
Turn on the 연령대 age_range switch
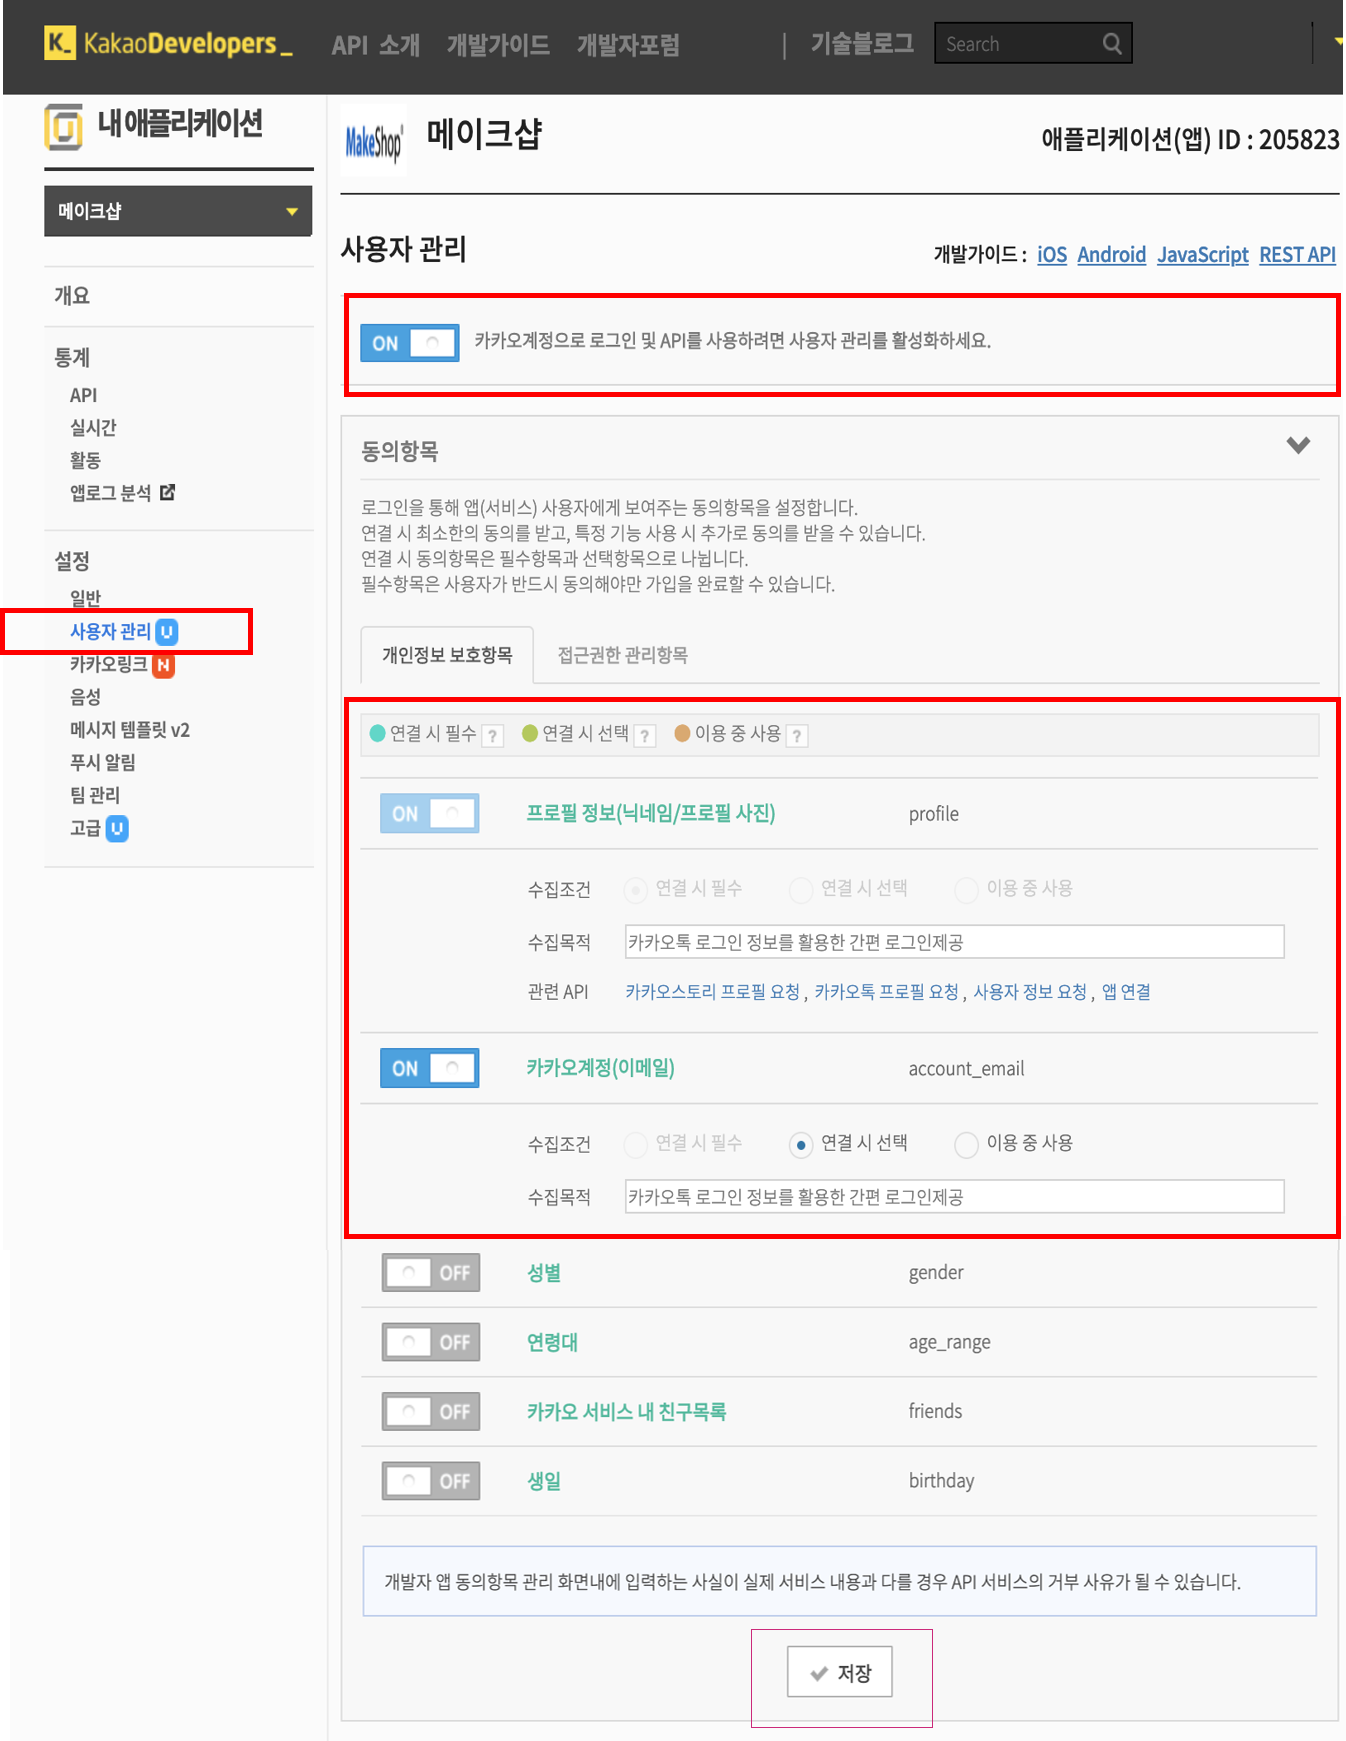click(431, 1342)
